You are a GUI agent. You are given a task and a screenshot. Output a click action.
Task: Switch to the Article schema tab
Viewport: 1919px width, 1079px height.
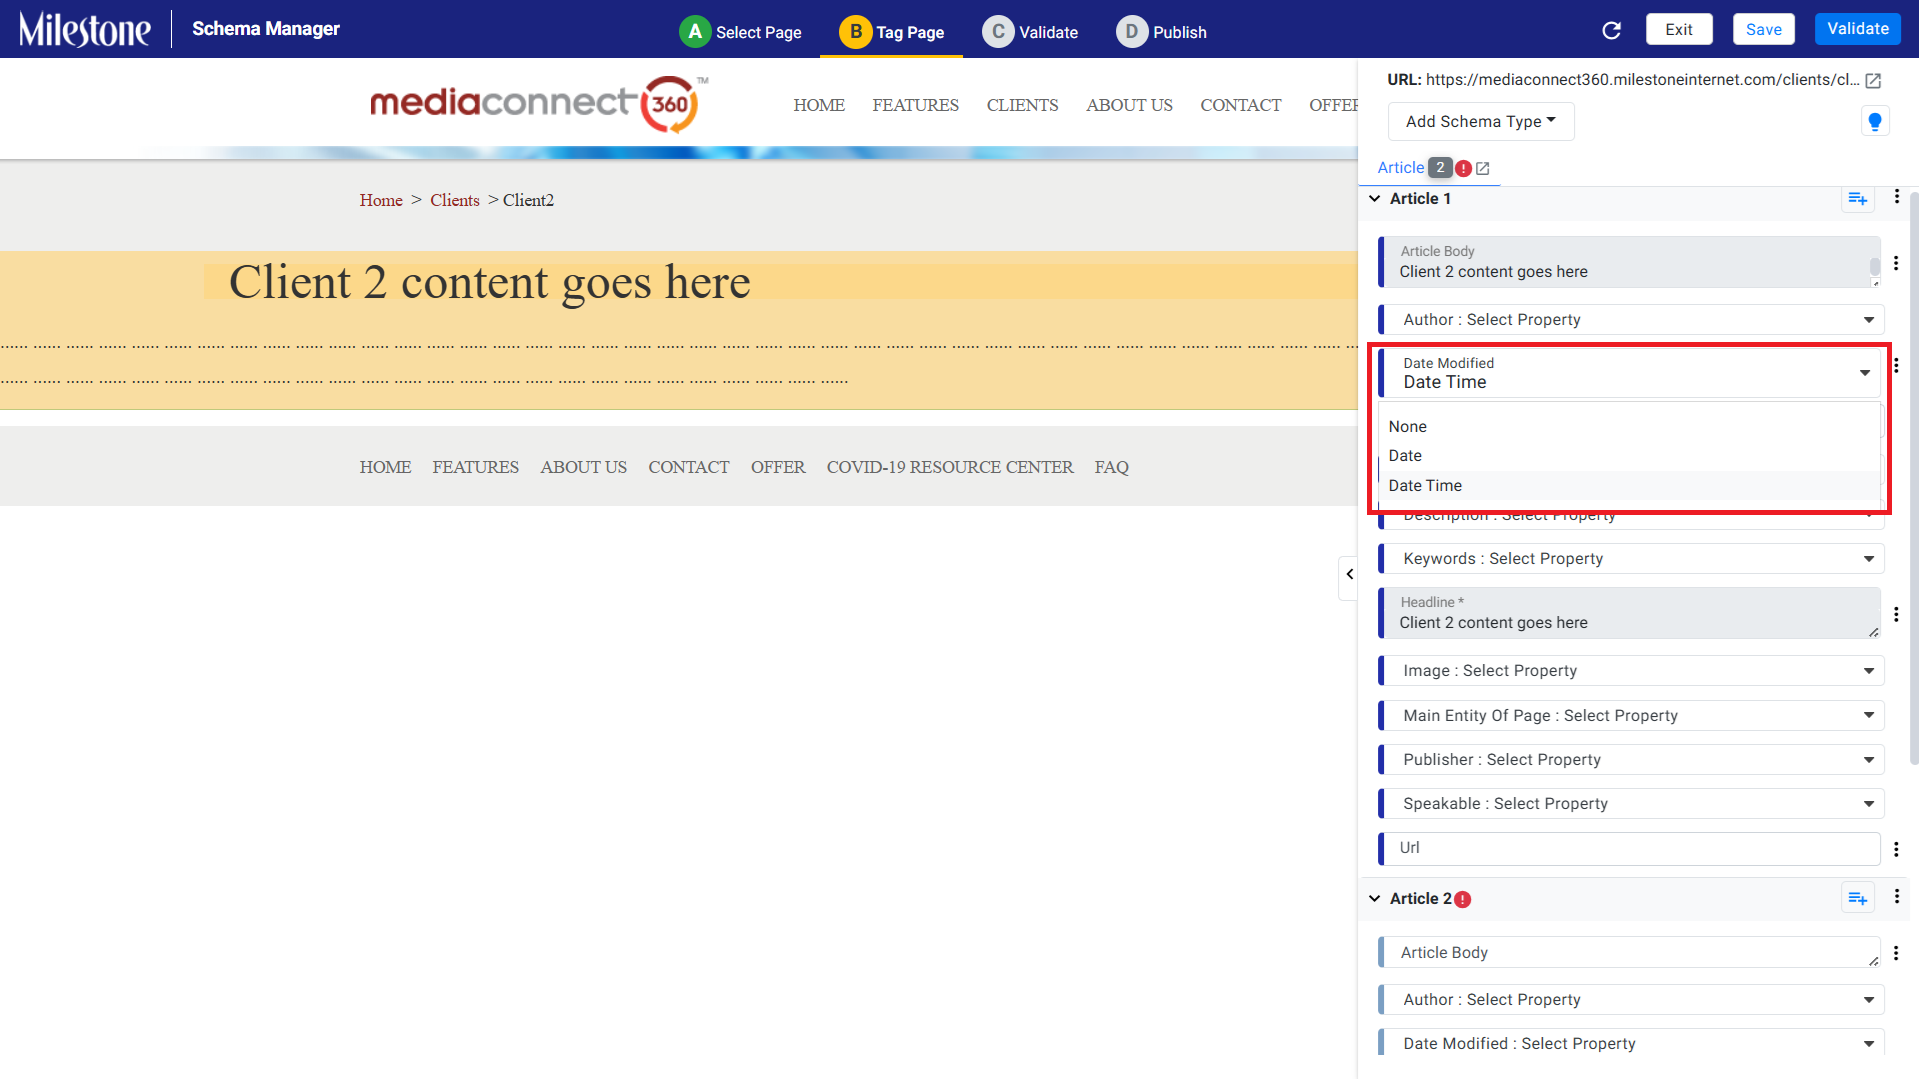click(x=1400, y=168)
